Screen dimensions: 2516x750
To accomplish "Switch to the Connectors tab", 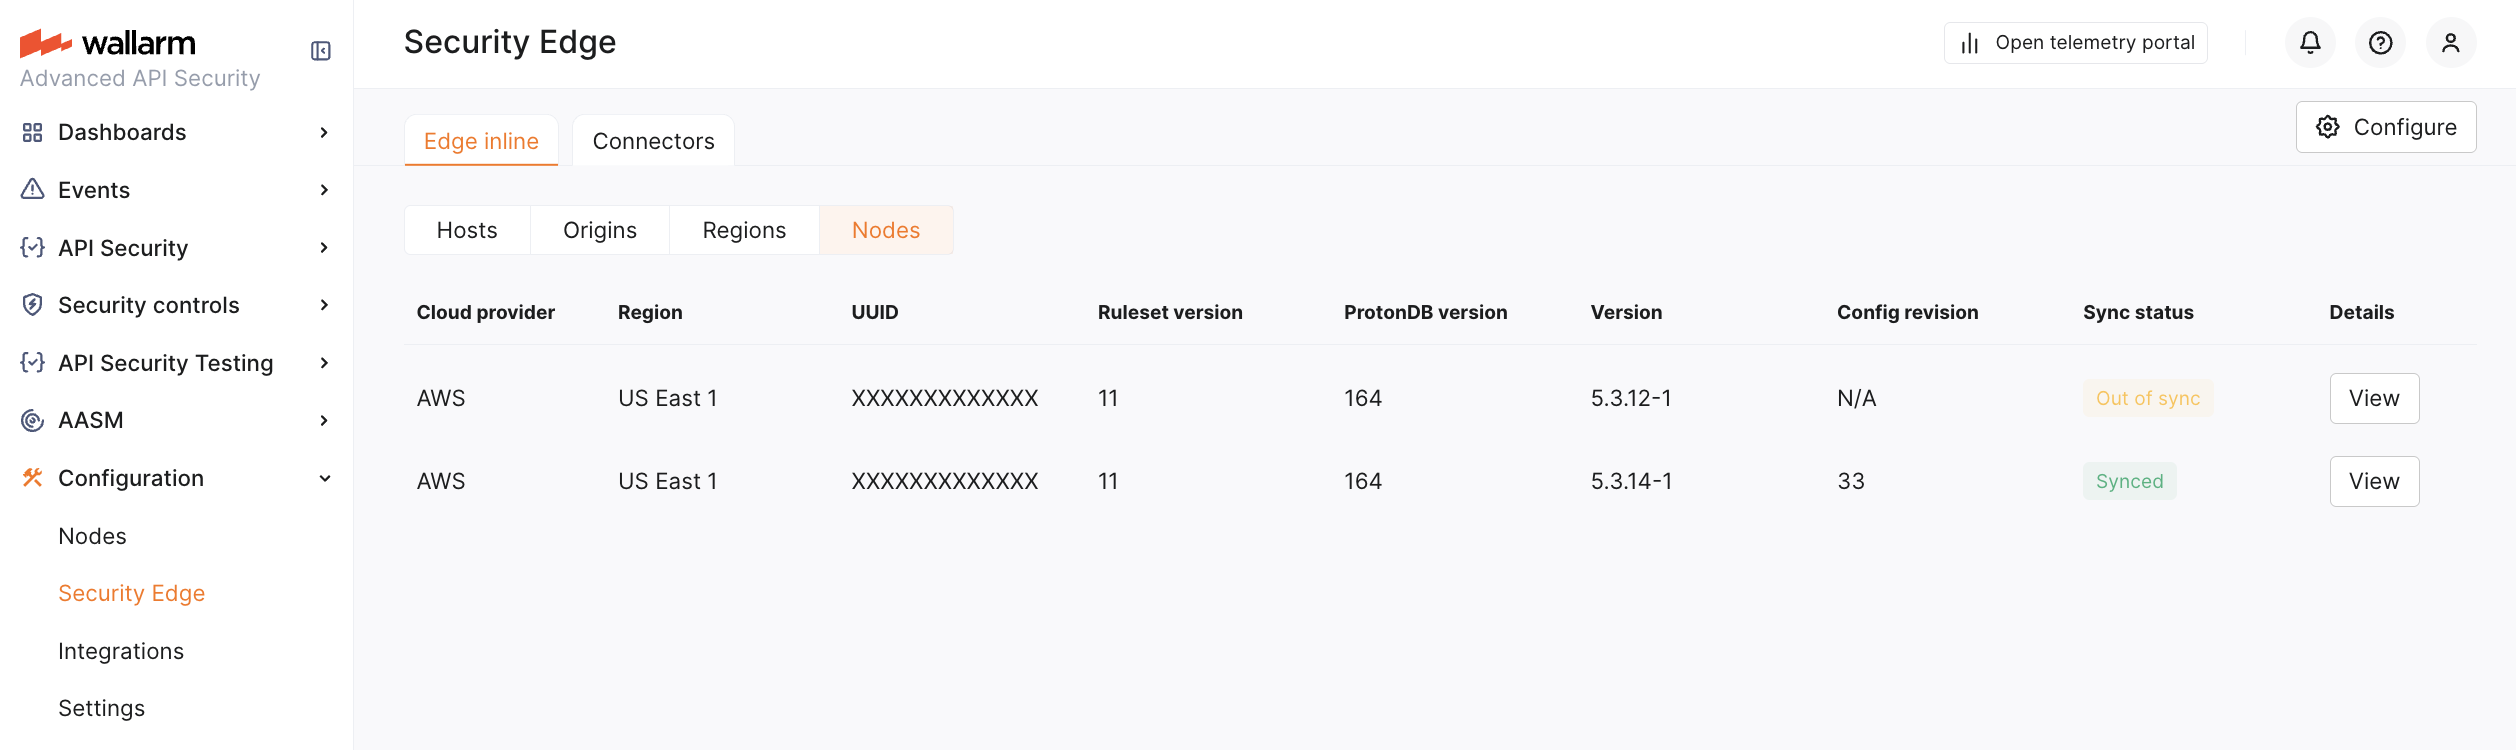I will pyautogui.click(x=653, y=141).
